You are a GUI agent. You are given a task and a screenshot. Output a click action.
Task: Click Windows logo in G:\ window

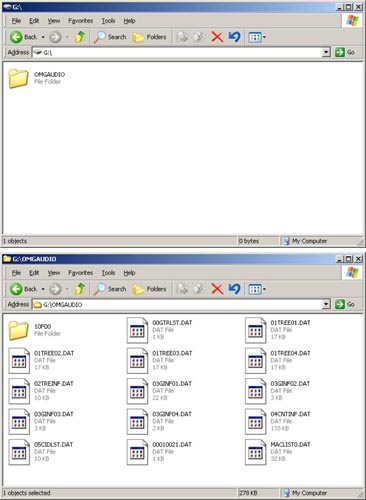pos(352,21)
